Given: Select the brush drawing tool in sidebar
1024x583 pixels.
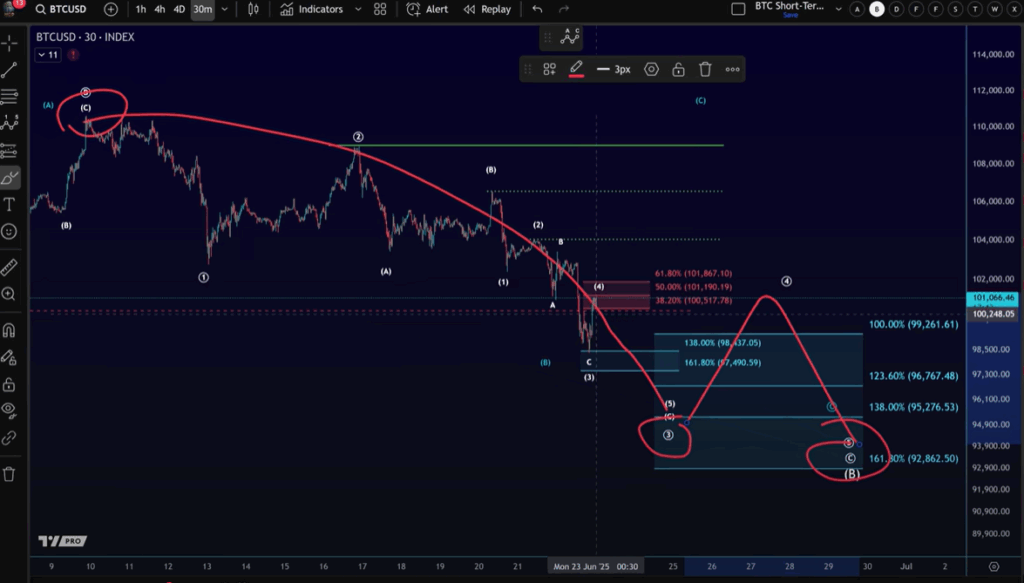Looking at the screenshot, I should coord(9,178).
